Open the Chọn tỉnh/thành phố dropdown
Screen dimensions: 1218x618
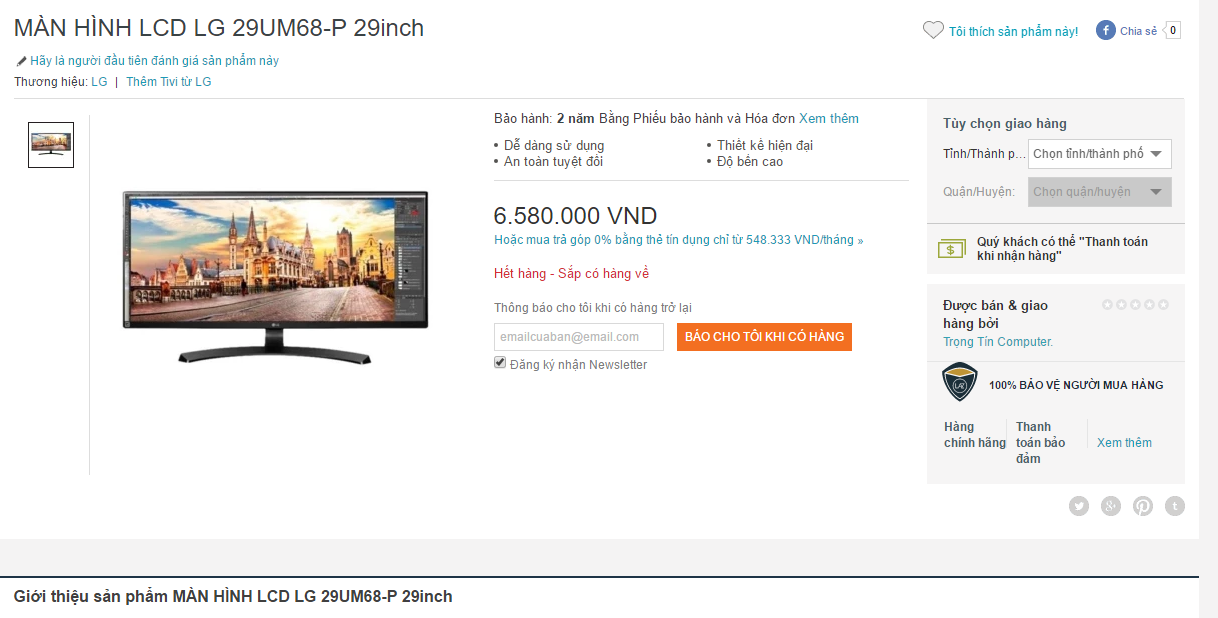click(x=1100, y=154)
